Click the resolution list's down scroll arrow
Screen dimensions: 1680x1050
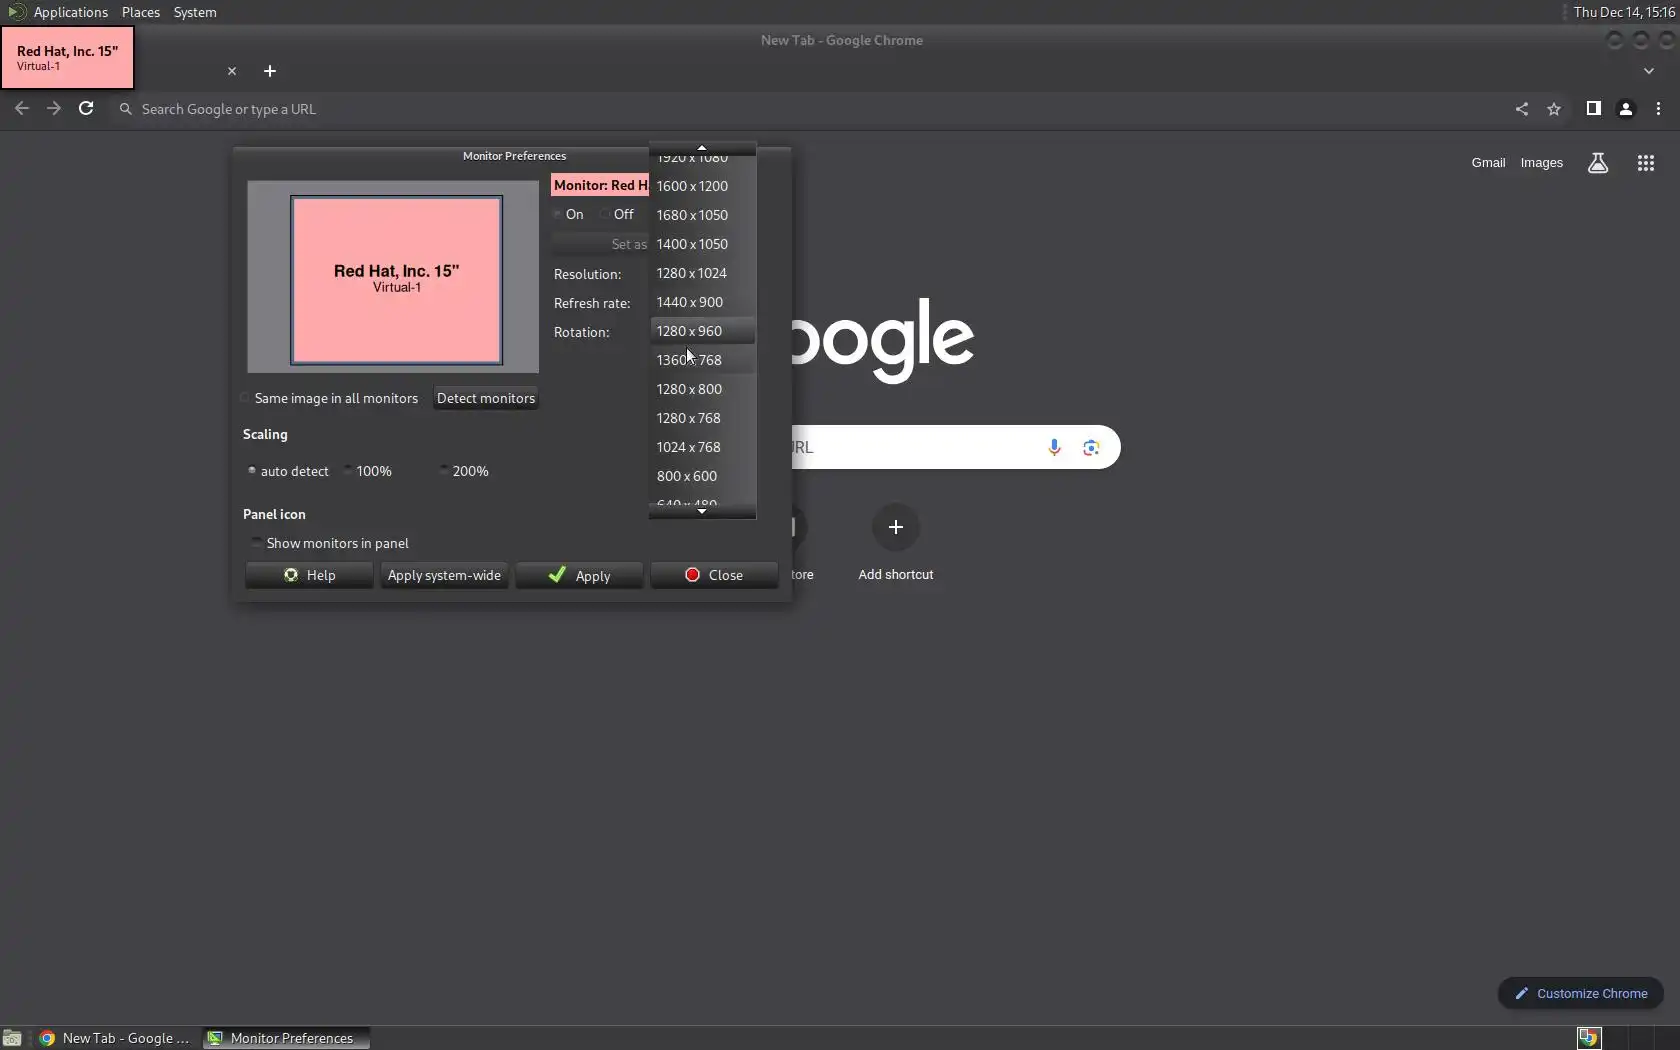pyautogui.click(x=702, y=512)
